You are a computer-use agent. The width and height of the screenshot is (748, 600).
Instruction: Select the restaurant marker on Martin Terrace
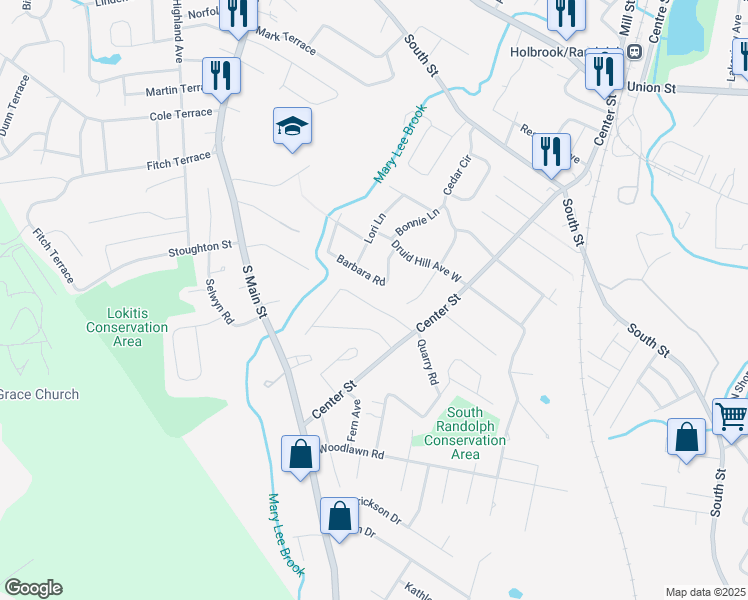[x=221, y=77]
